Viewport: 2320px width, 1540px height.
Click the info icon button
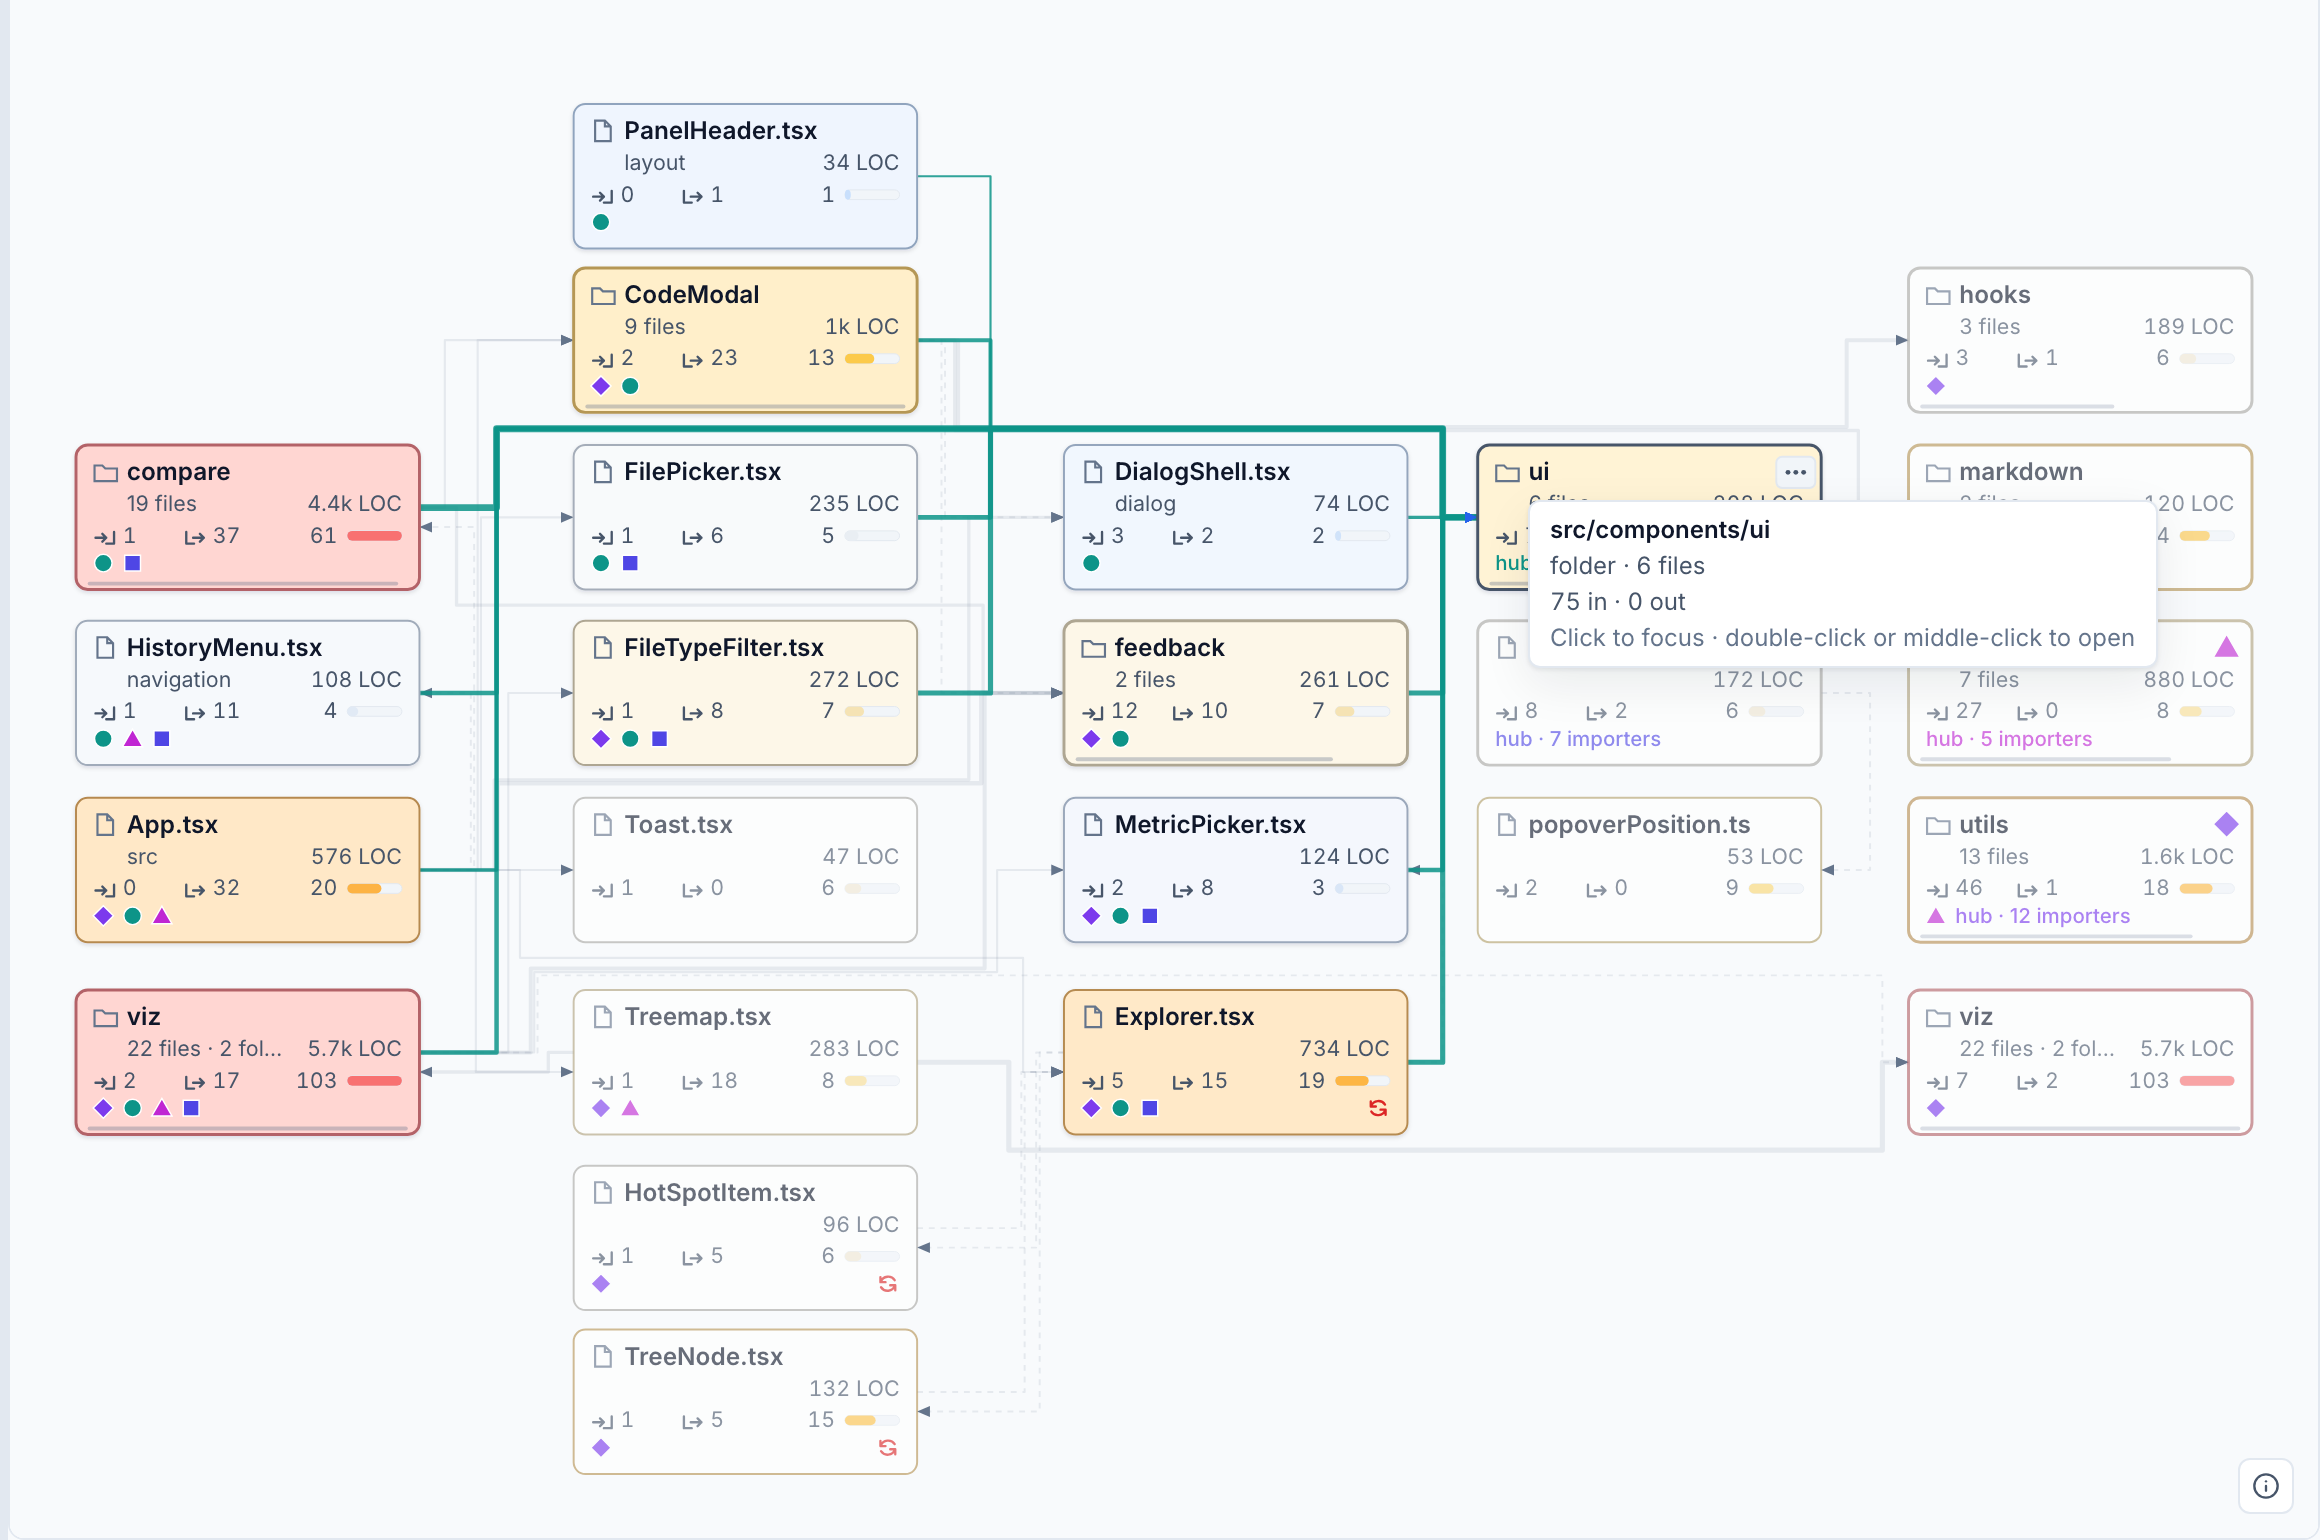pos(2266,1486)
